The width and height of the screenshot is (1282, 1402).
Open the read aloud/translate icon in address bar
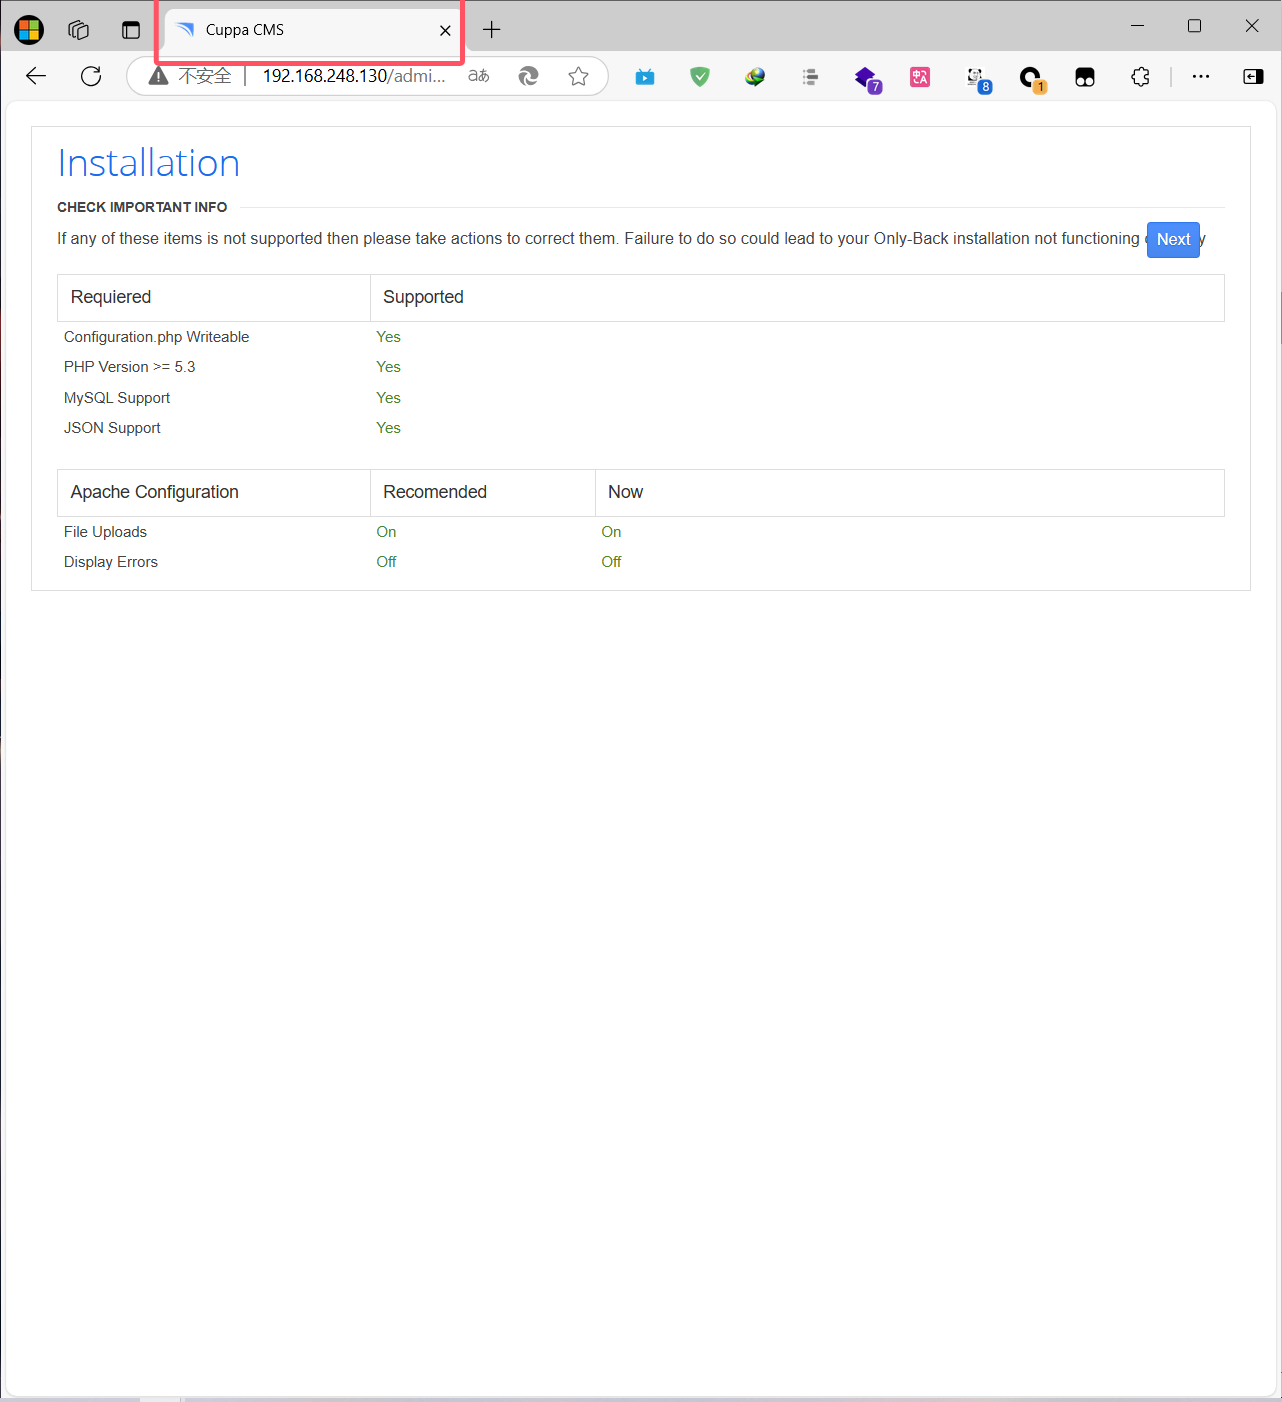point(479,77)
